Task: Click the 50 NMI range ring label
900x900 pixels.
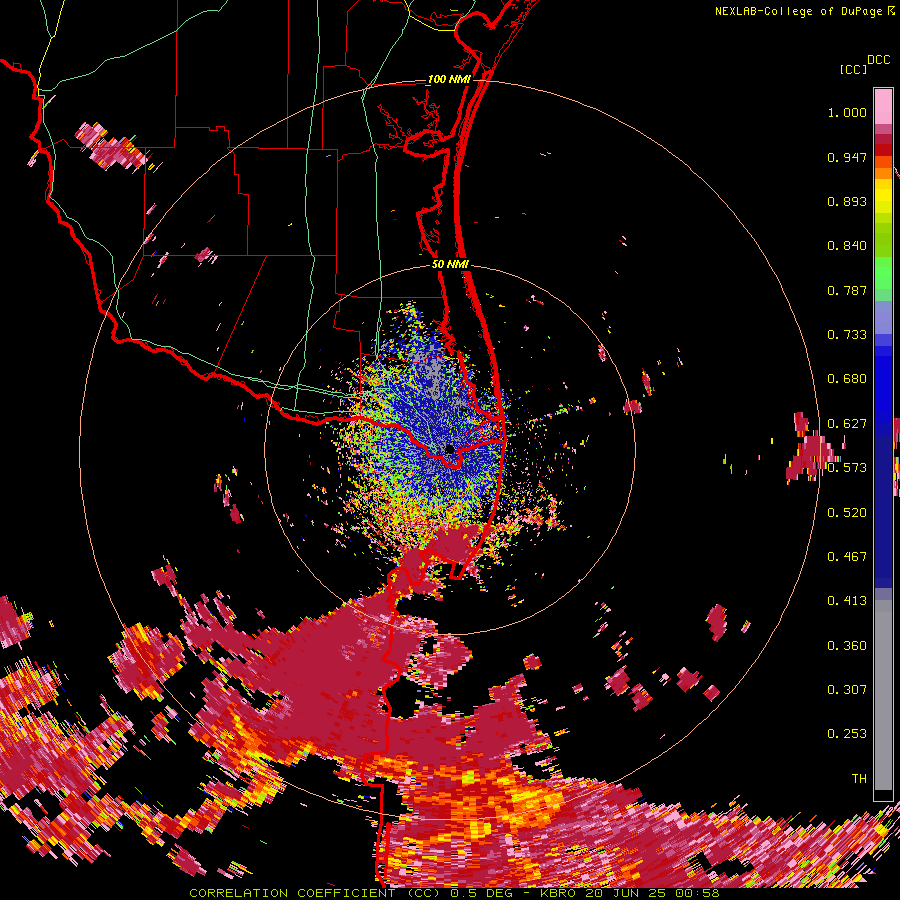Action: pyautogui.click(x=450, y=265)
